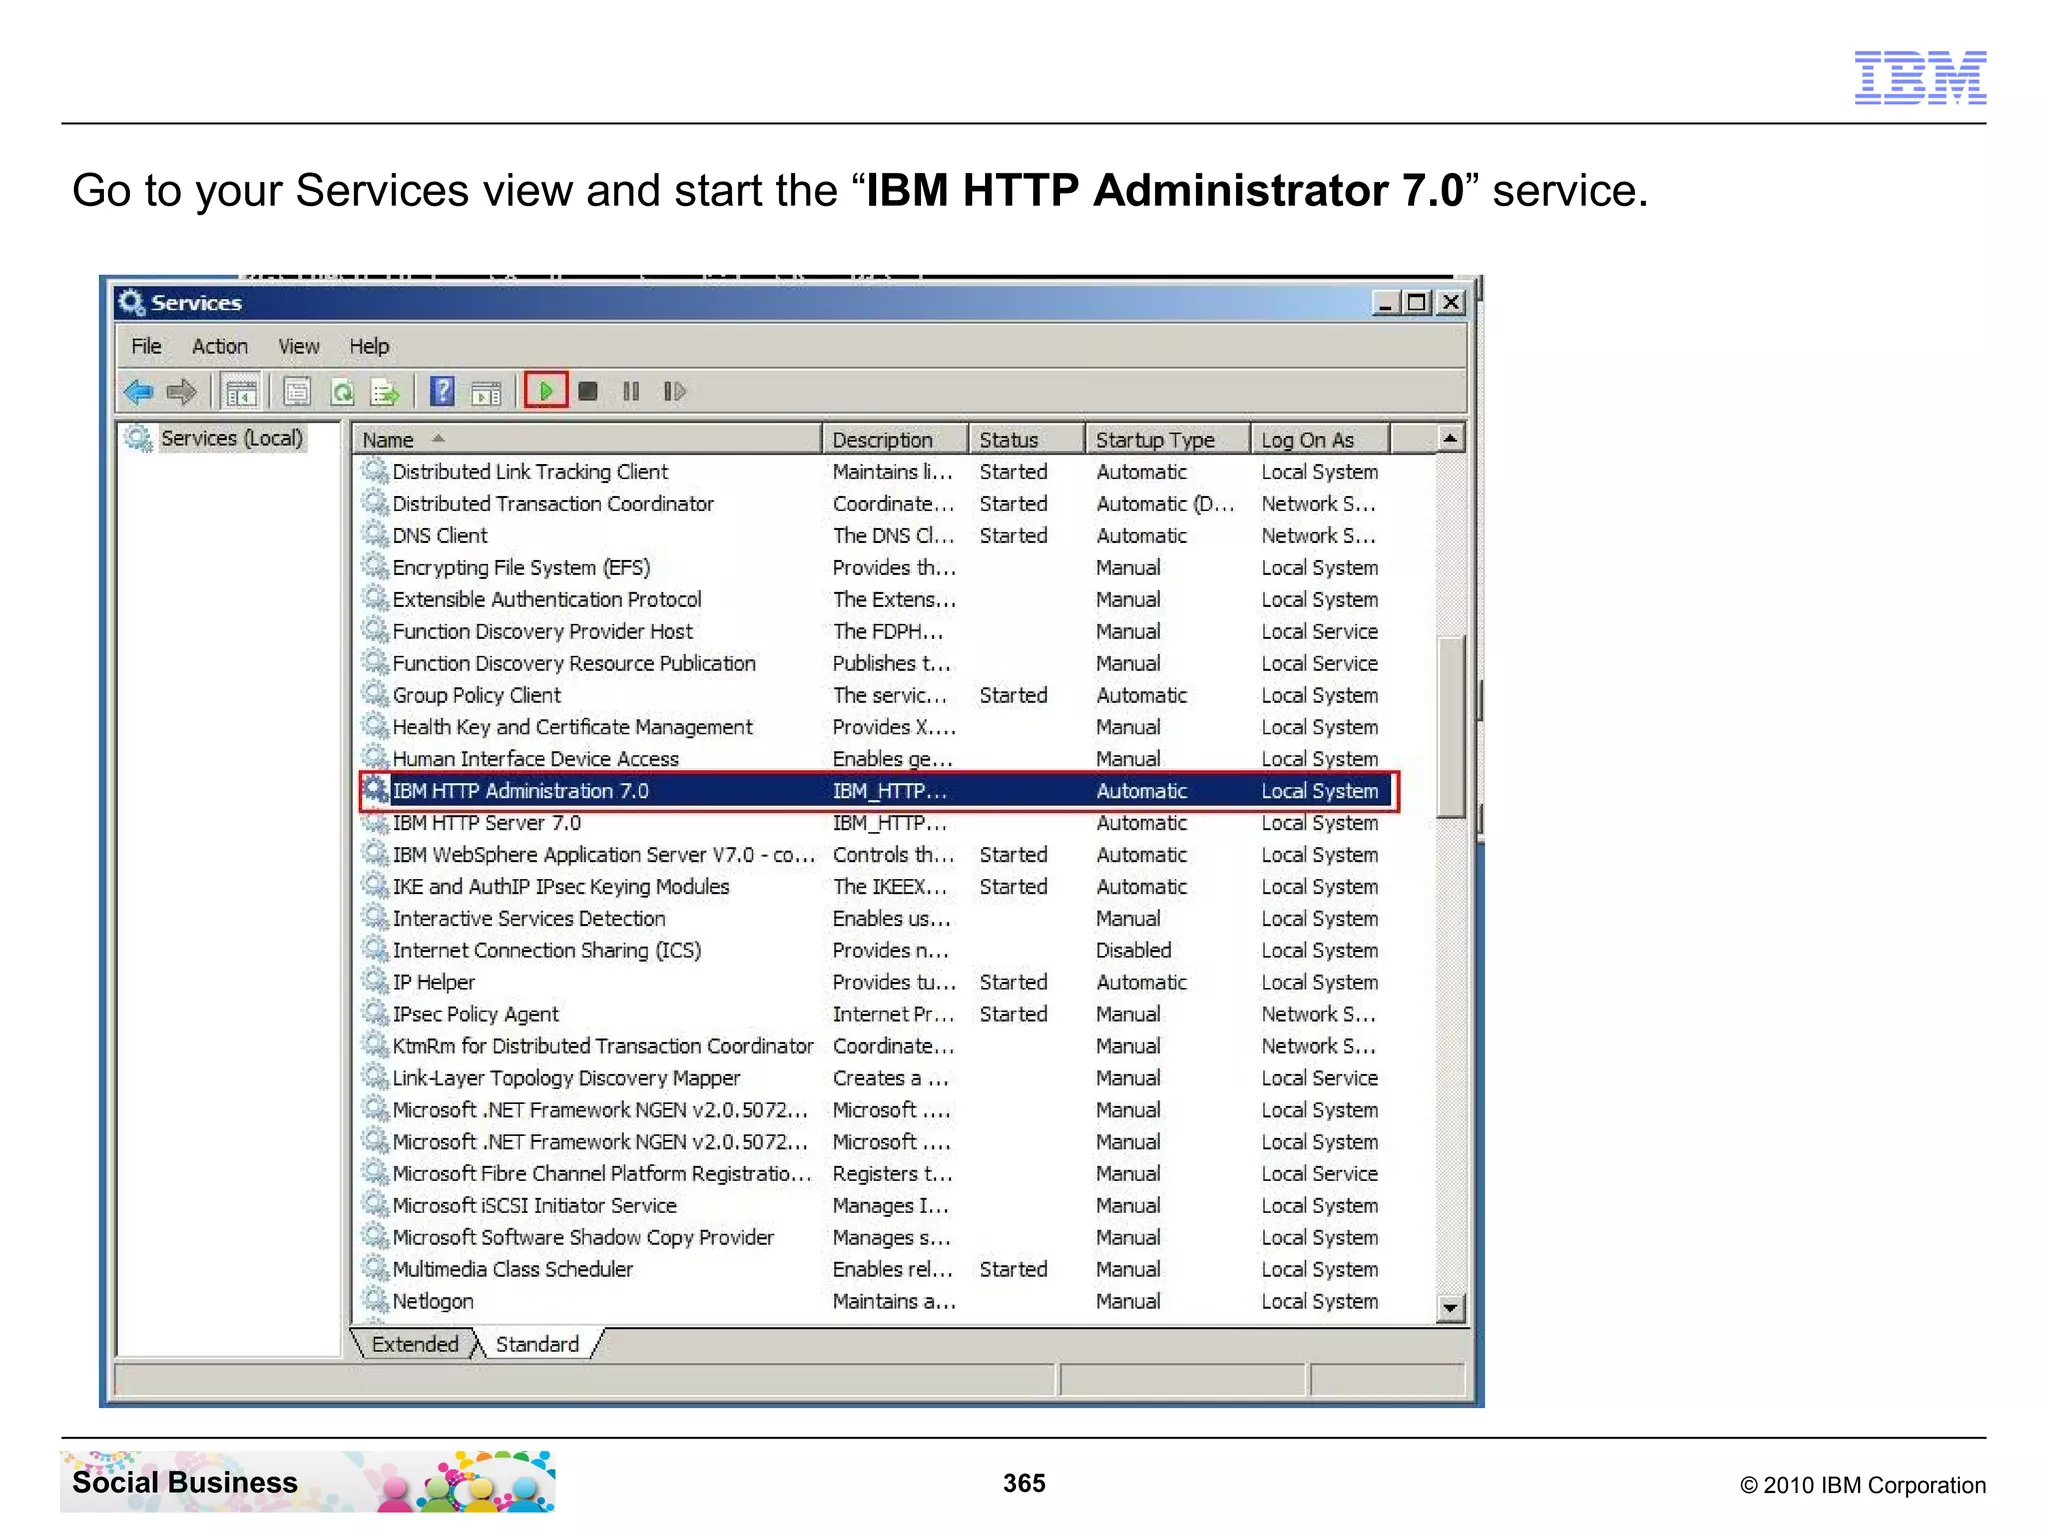Select Microsoft Fibre Channel Platform Registration row
The width and height of the screenshot is (2048, 1536).
[x=875, y=1173]
